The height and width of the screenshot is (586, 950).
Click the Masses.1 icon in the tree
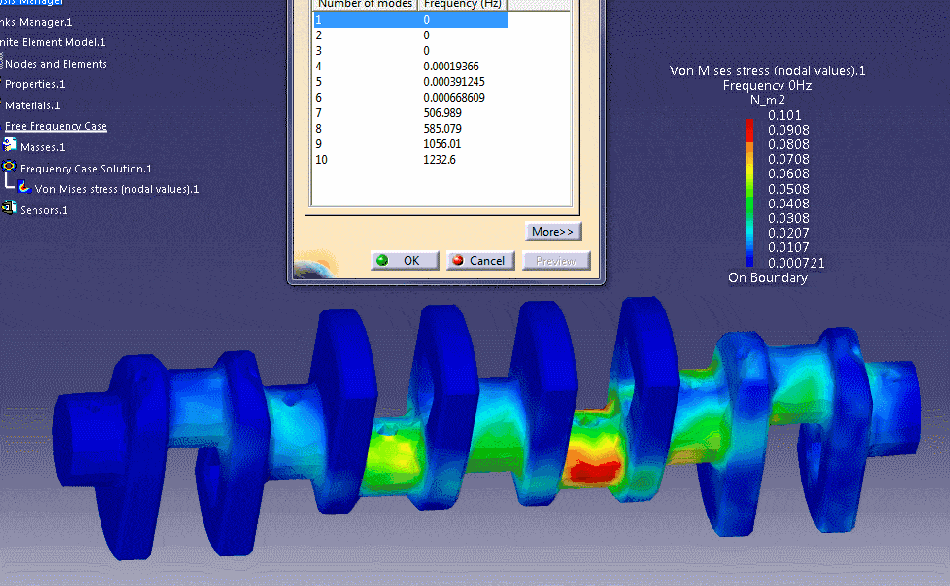tap(10, 146)
